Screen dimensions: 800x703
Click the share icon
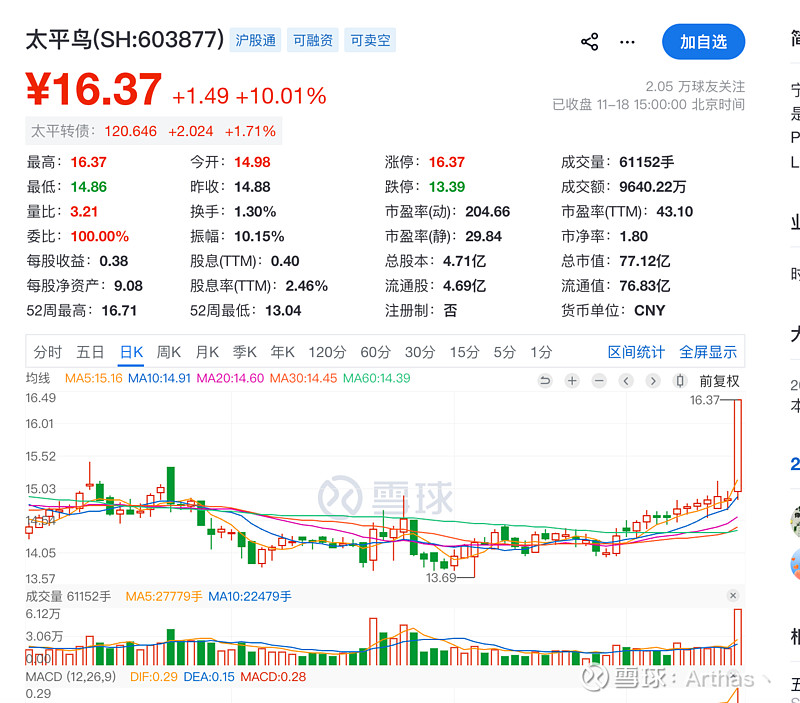(589, 42)
